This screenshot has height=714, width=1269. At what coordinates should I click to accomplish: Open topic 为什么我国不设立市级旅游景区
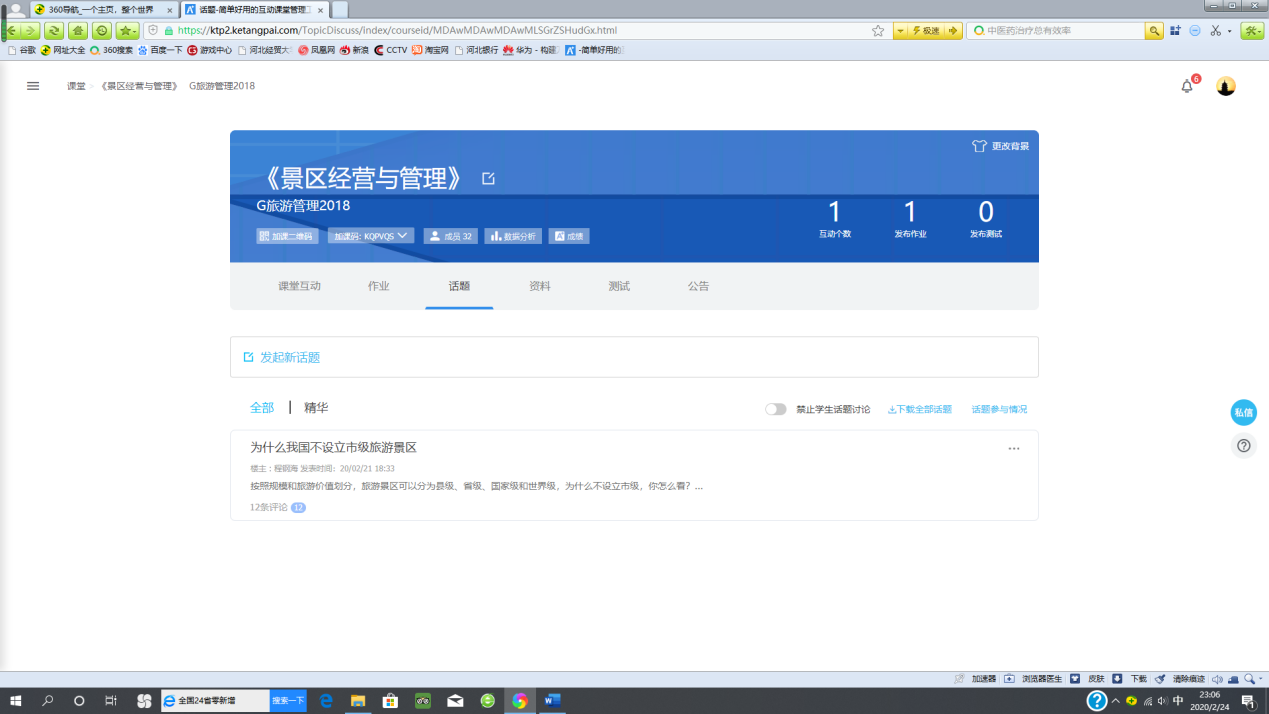(333, 448)
